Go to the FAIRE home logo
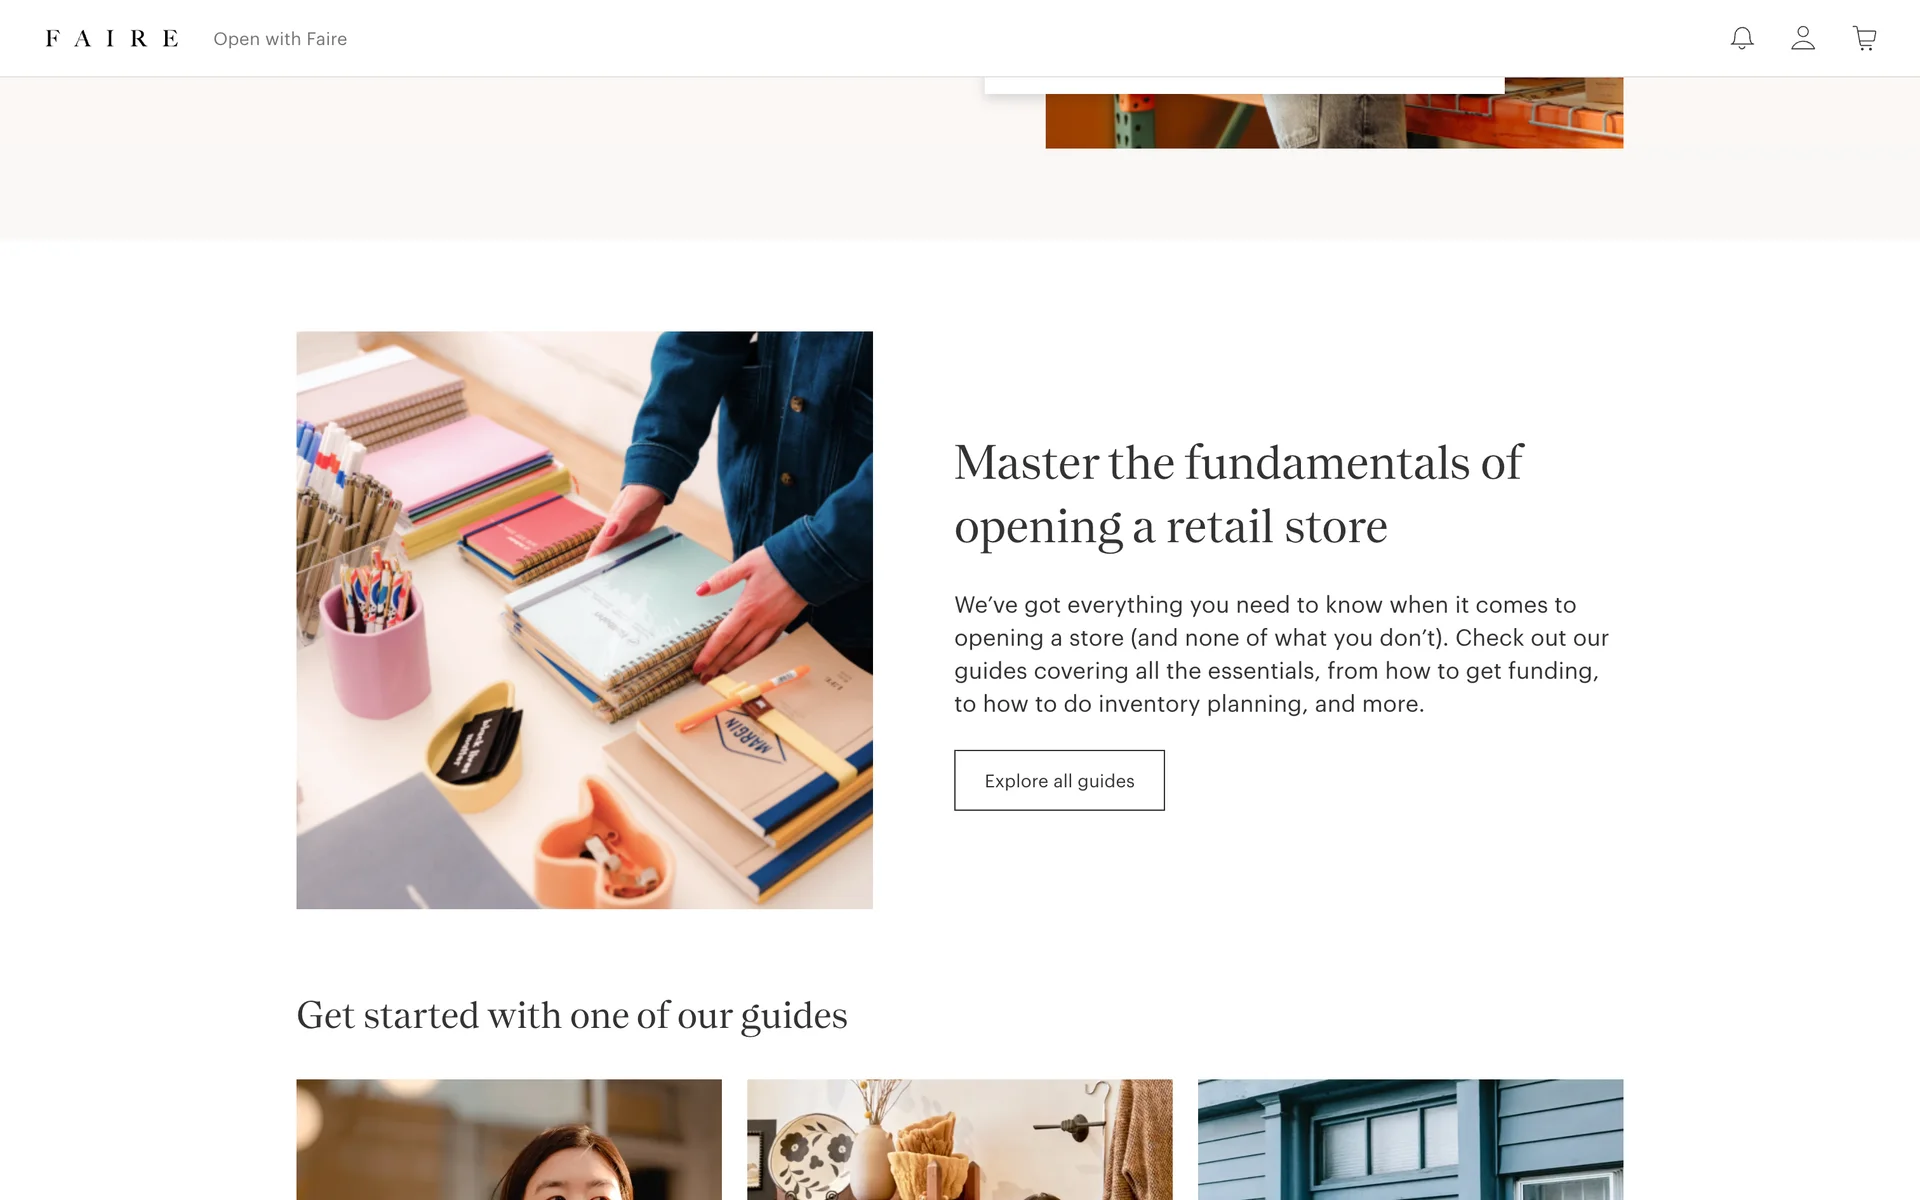 pyautogui.click(x=112, y=38)
